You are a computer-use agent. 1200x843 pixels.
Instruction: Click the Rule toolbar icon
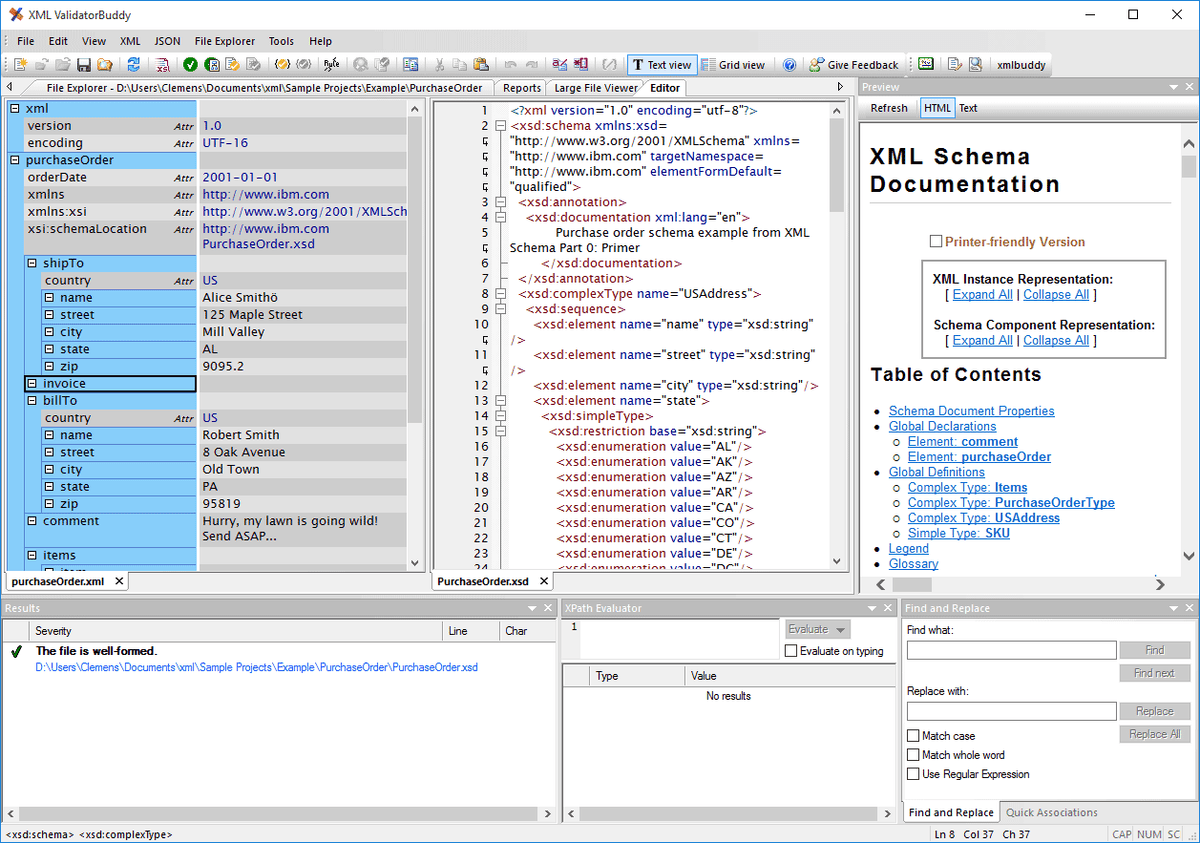[x=331, y=65]
